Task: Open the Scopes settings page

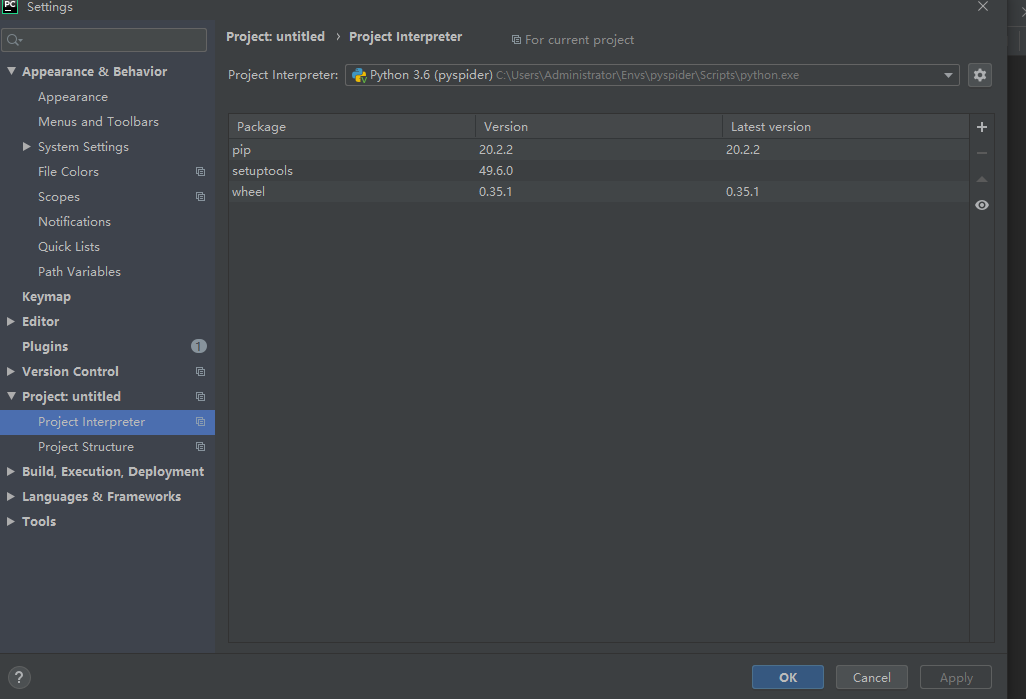Action: point(59,197)
